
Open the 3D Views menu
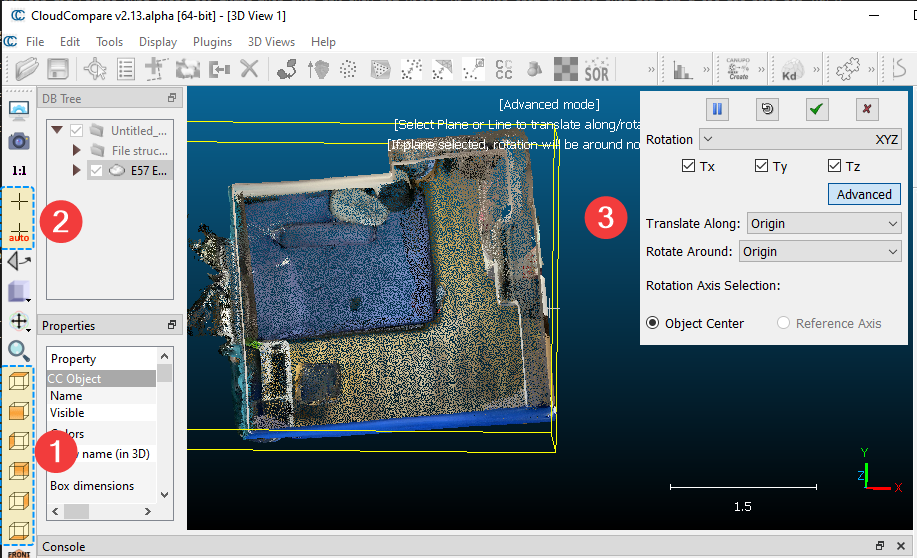click(x=271, y=42)
